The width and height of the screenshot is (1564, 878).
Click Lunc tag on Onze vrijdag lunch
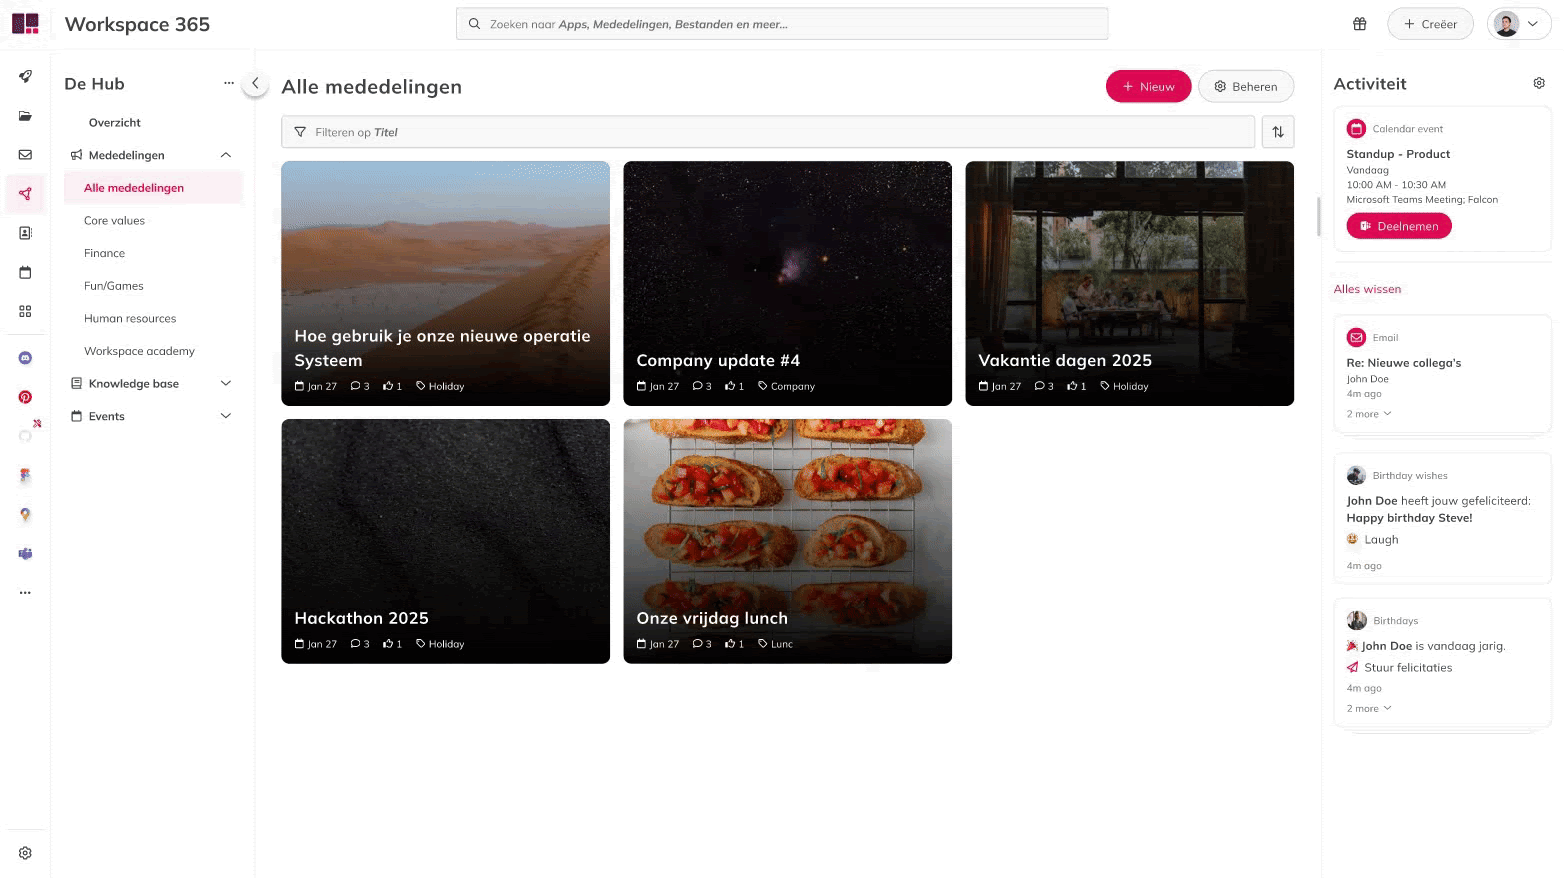[x=775, y=644]
